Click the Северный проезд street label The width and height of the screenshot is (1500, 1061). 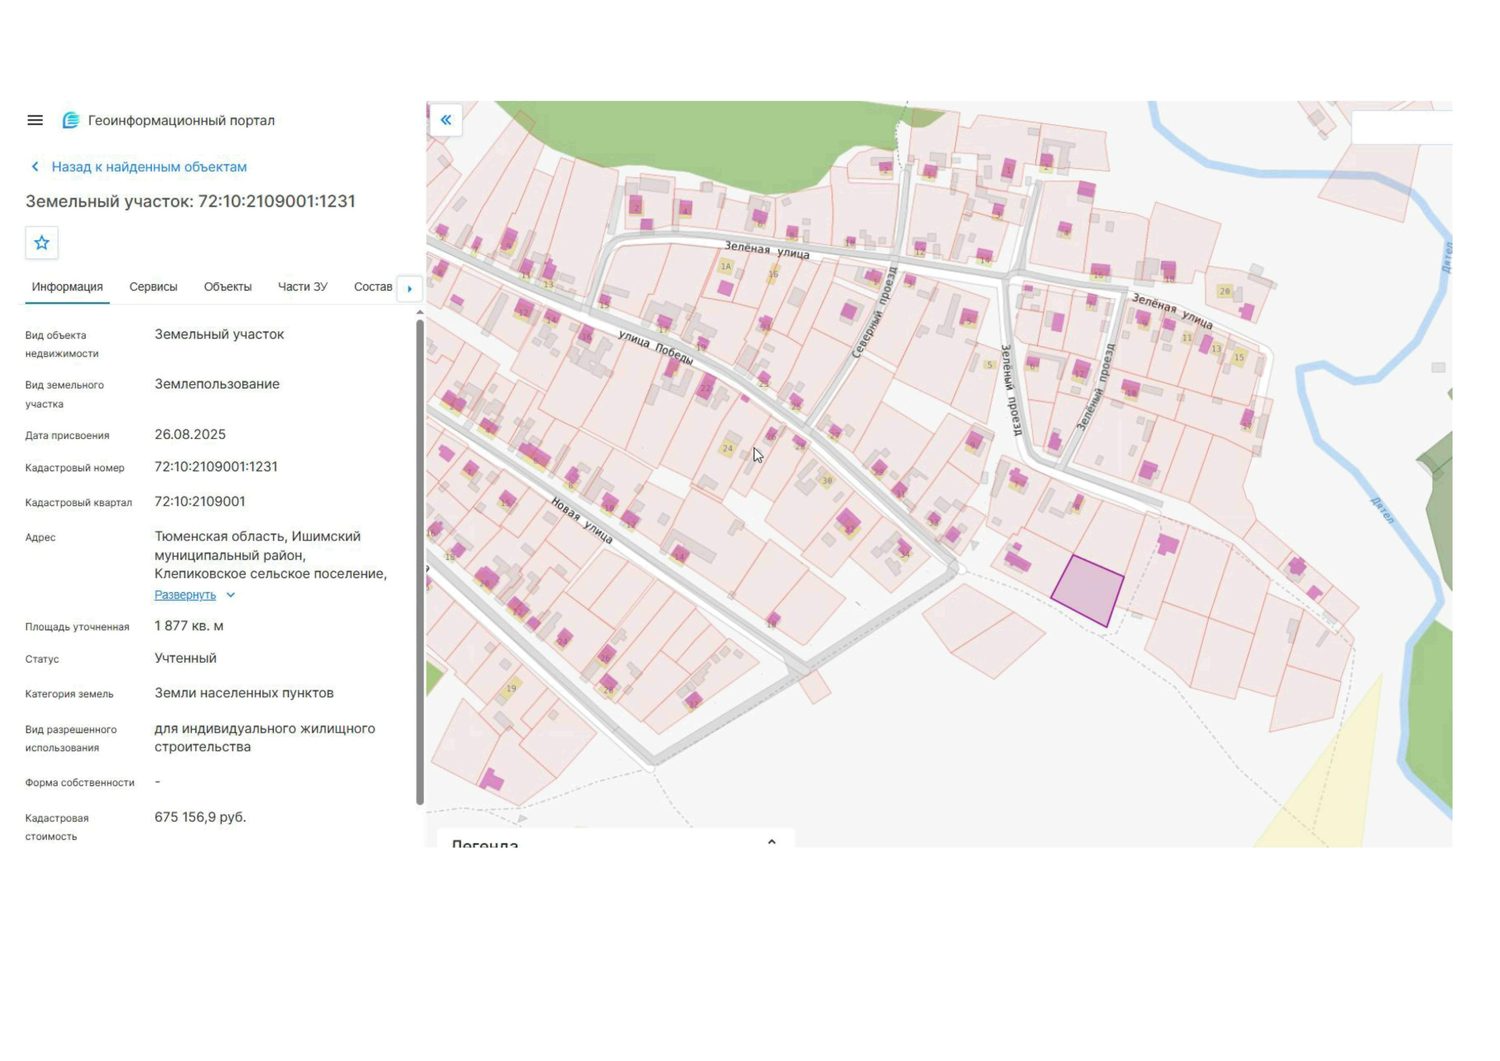point(875,313)
